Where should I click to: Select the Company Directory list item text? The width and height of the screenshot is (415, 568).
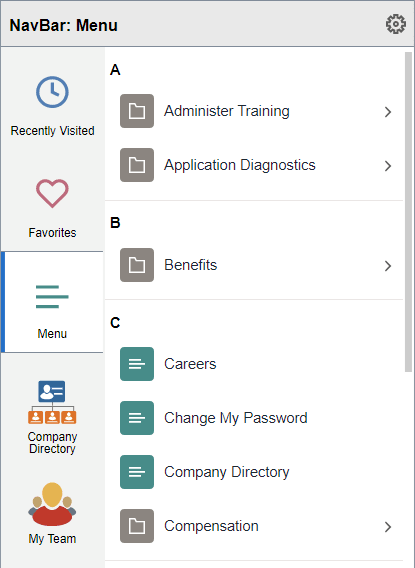point(227,472)
